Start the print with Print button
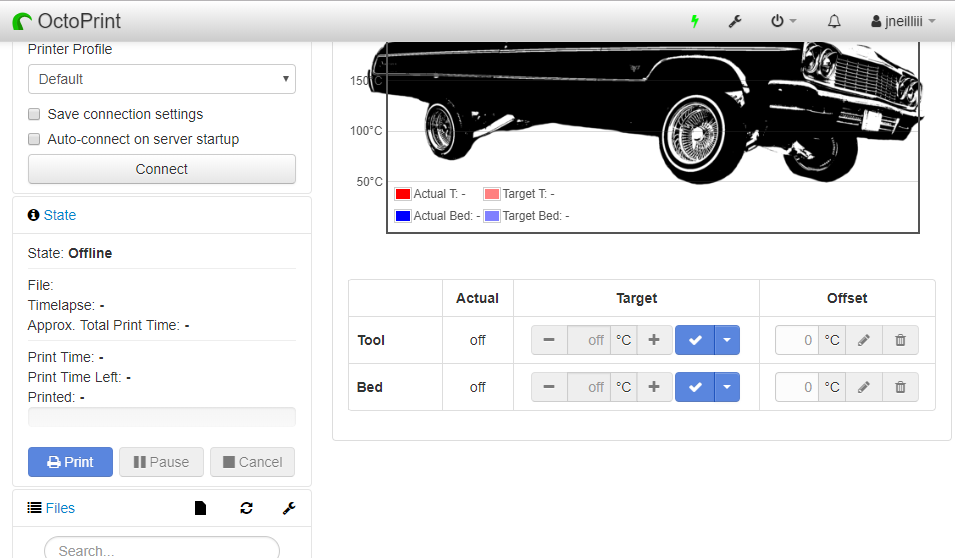Image resolution: width=955 pixels, height=558 pixels. pos(70,462)
